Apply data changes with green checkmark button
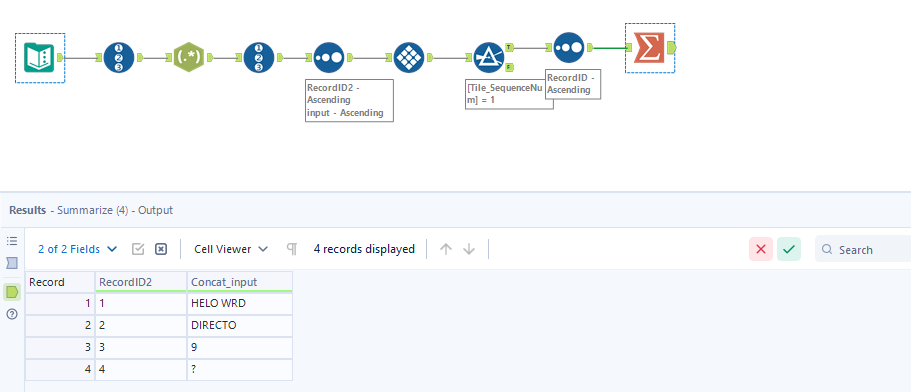Viewport: 911px width, 392px height. coord(789,249)
